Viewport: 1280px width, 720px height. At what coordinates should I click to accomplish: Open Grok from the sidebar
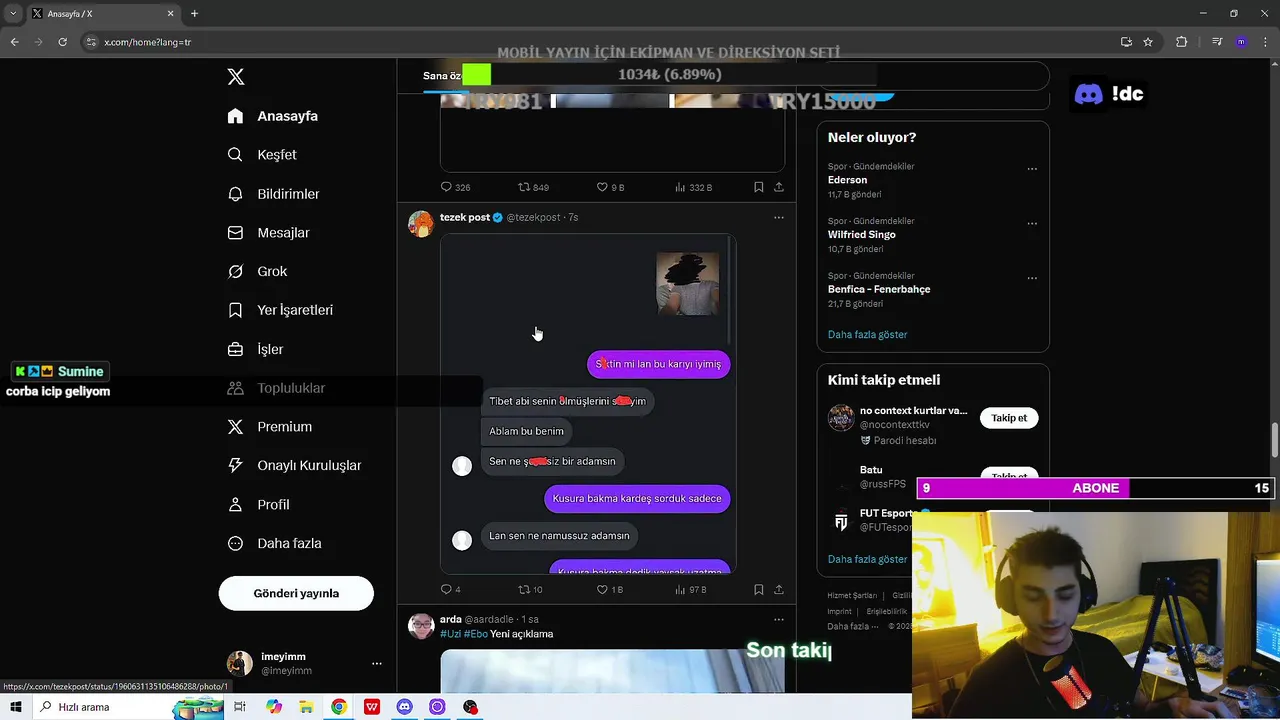pos(257,272)
